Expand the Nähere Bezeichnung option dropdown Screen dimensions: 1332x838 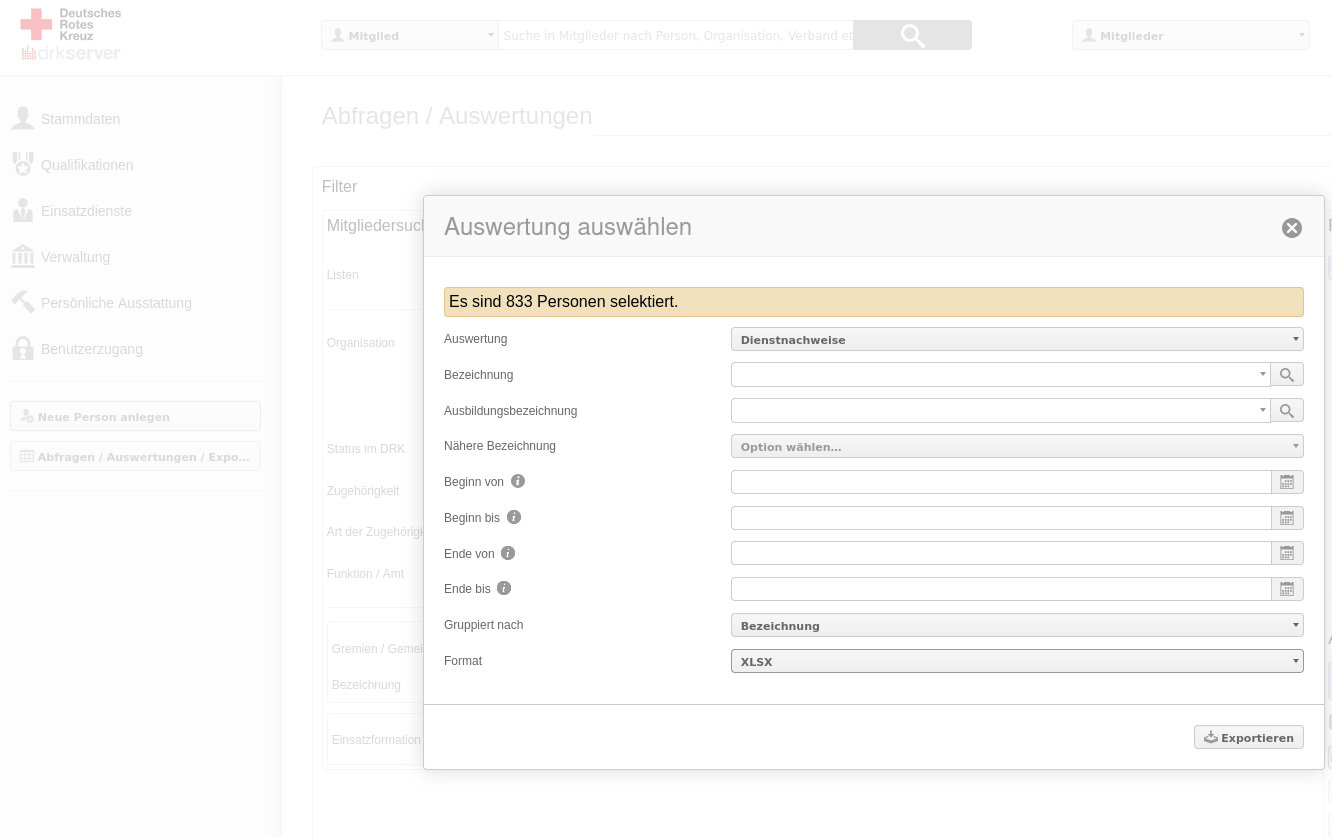tap(1016, 447)
